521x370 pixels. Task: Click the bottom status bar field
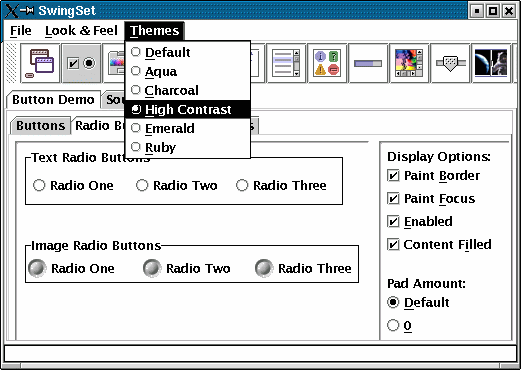[260, 353]
